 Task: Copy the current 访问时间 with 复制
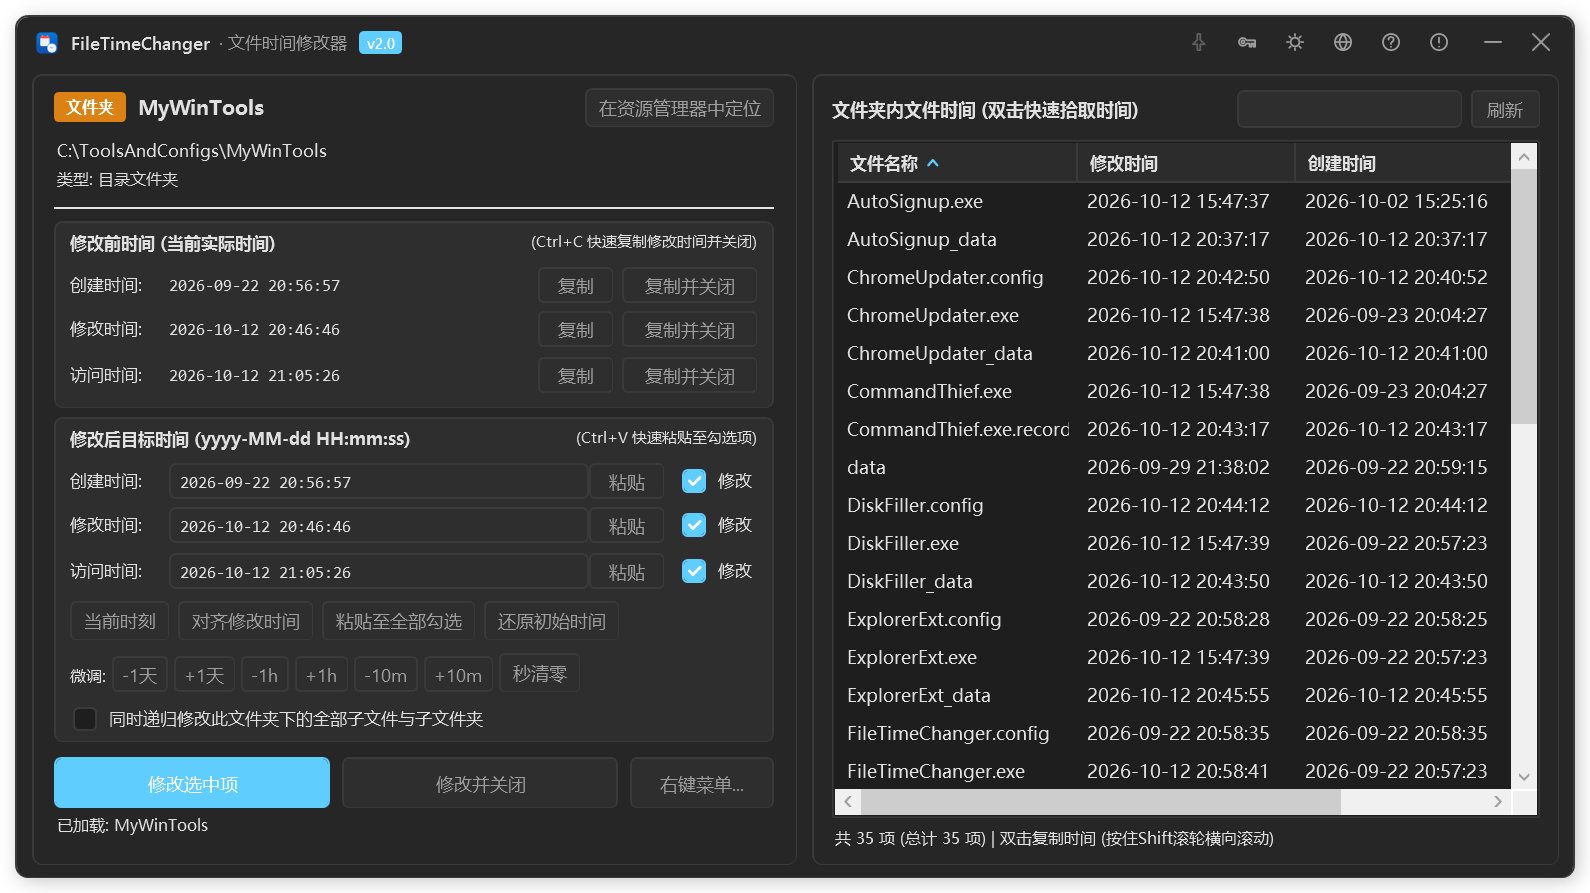pyautogui.click(x=576, y=376)
